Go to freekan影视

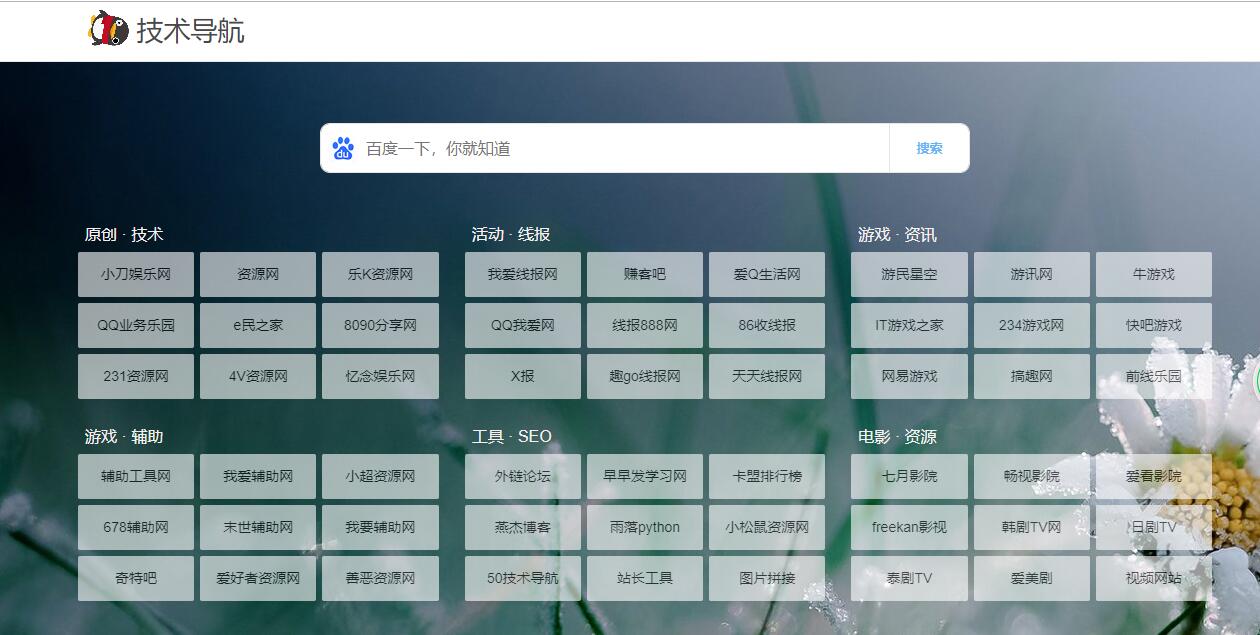pos(909,527)
